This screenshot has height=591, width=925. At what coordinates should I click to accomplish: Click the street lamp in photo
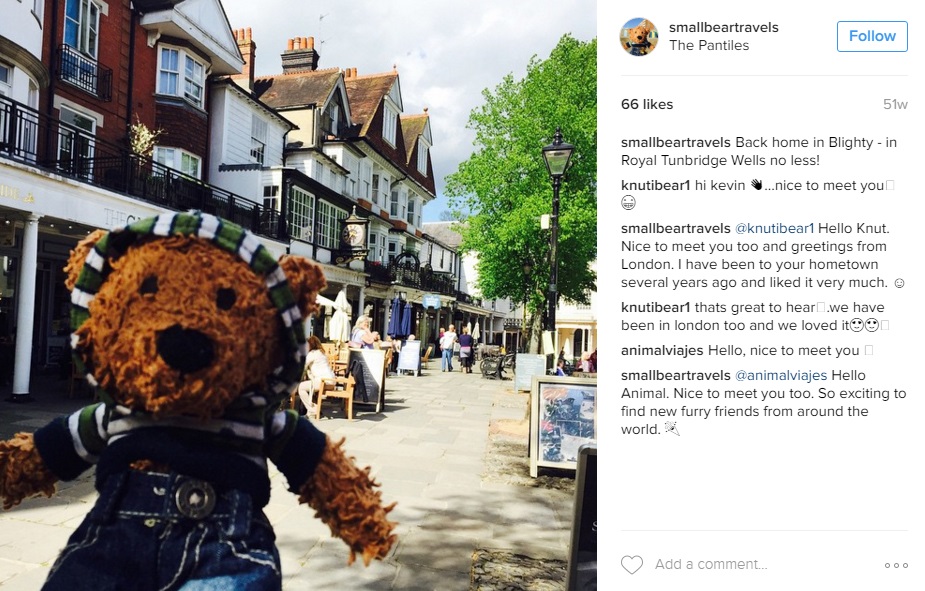coord(556,236)
